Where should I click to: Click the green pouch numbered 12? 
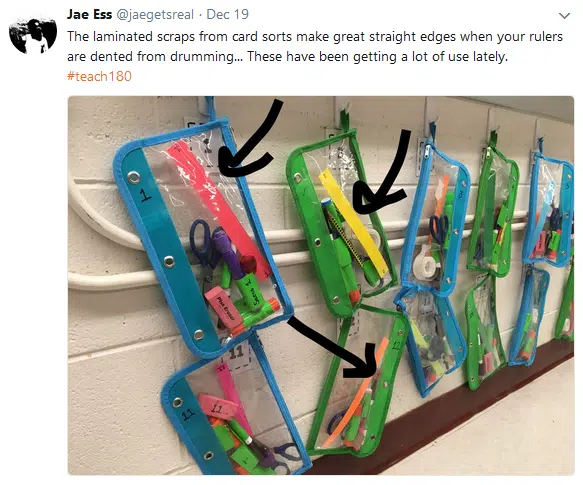pyautogui.click(x=359, y=383)
